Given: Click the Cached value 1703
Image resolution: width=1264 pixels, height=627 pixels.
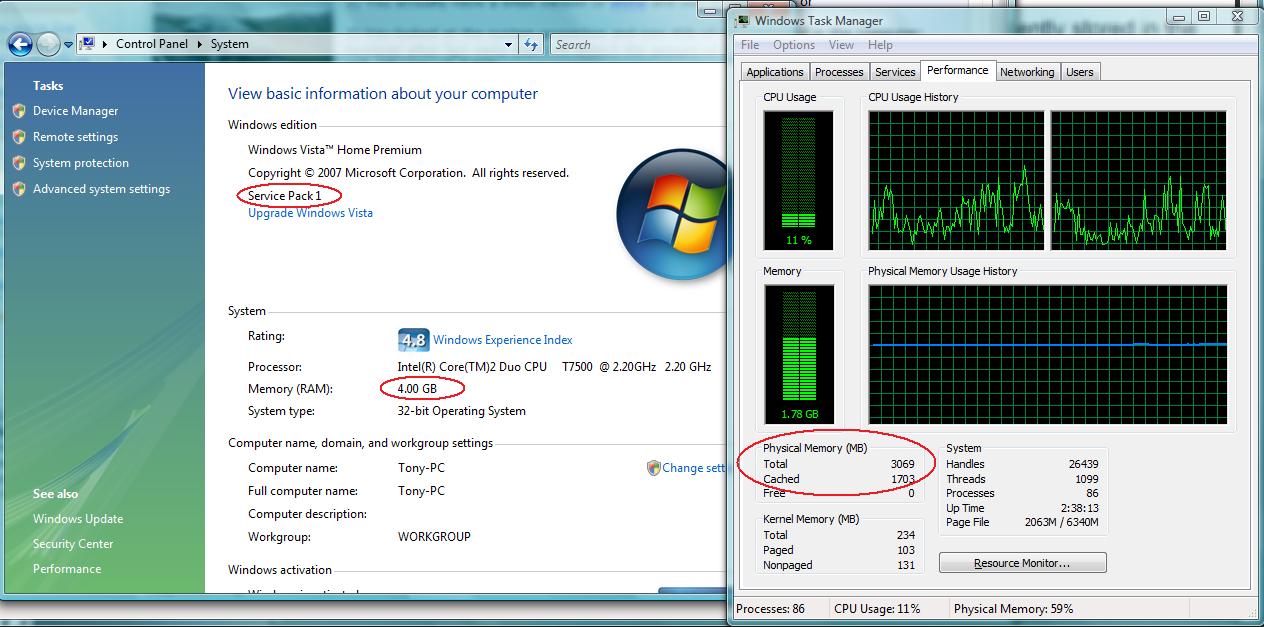Looking at the screenshot, I should (x=903, y=479).
